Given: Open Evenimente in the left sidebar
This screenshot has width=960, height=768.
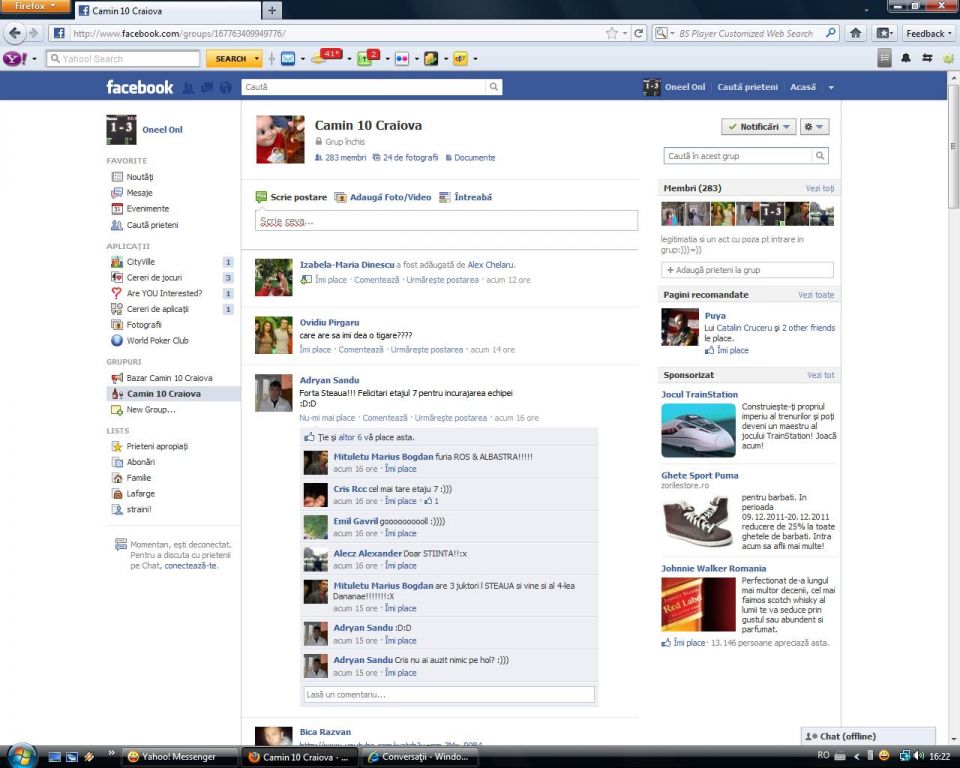Looking at the screenshot, I should tap(148, 209).
